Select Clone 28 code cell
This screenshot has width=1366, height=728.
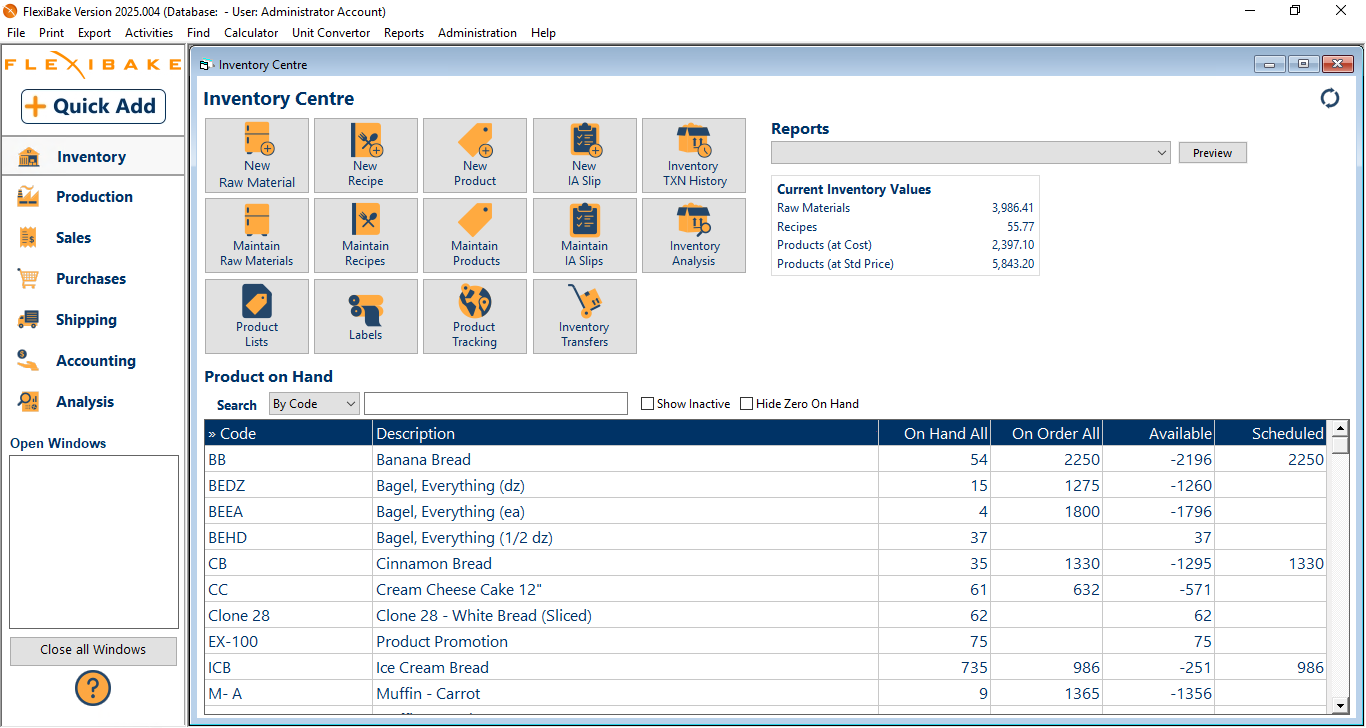pyautogui.click(x=289, y=616)
